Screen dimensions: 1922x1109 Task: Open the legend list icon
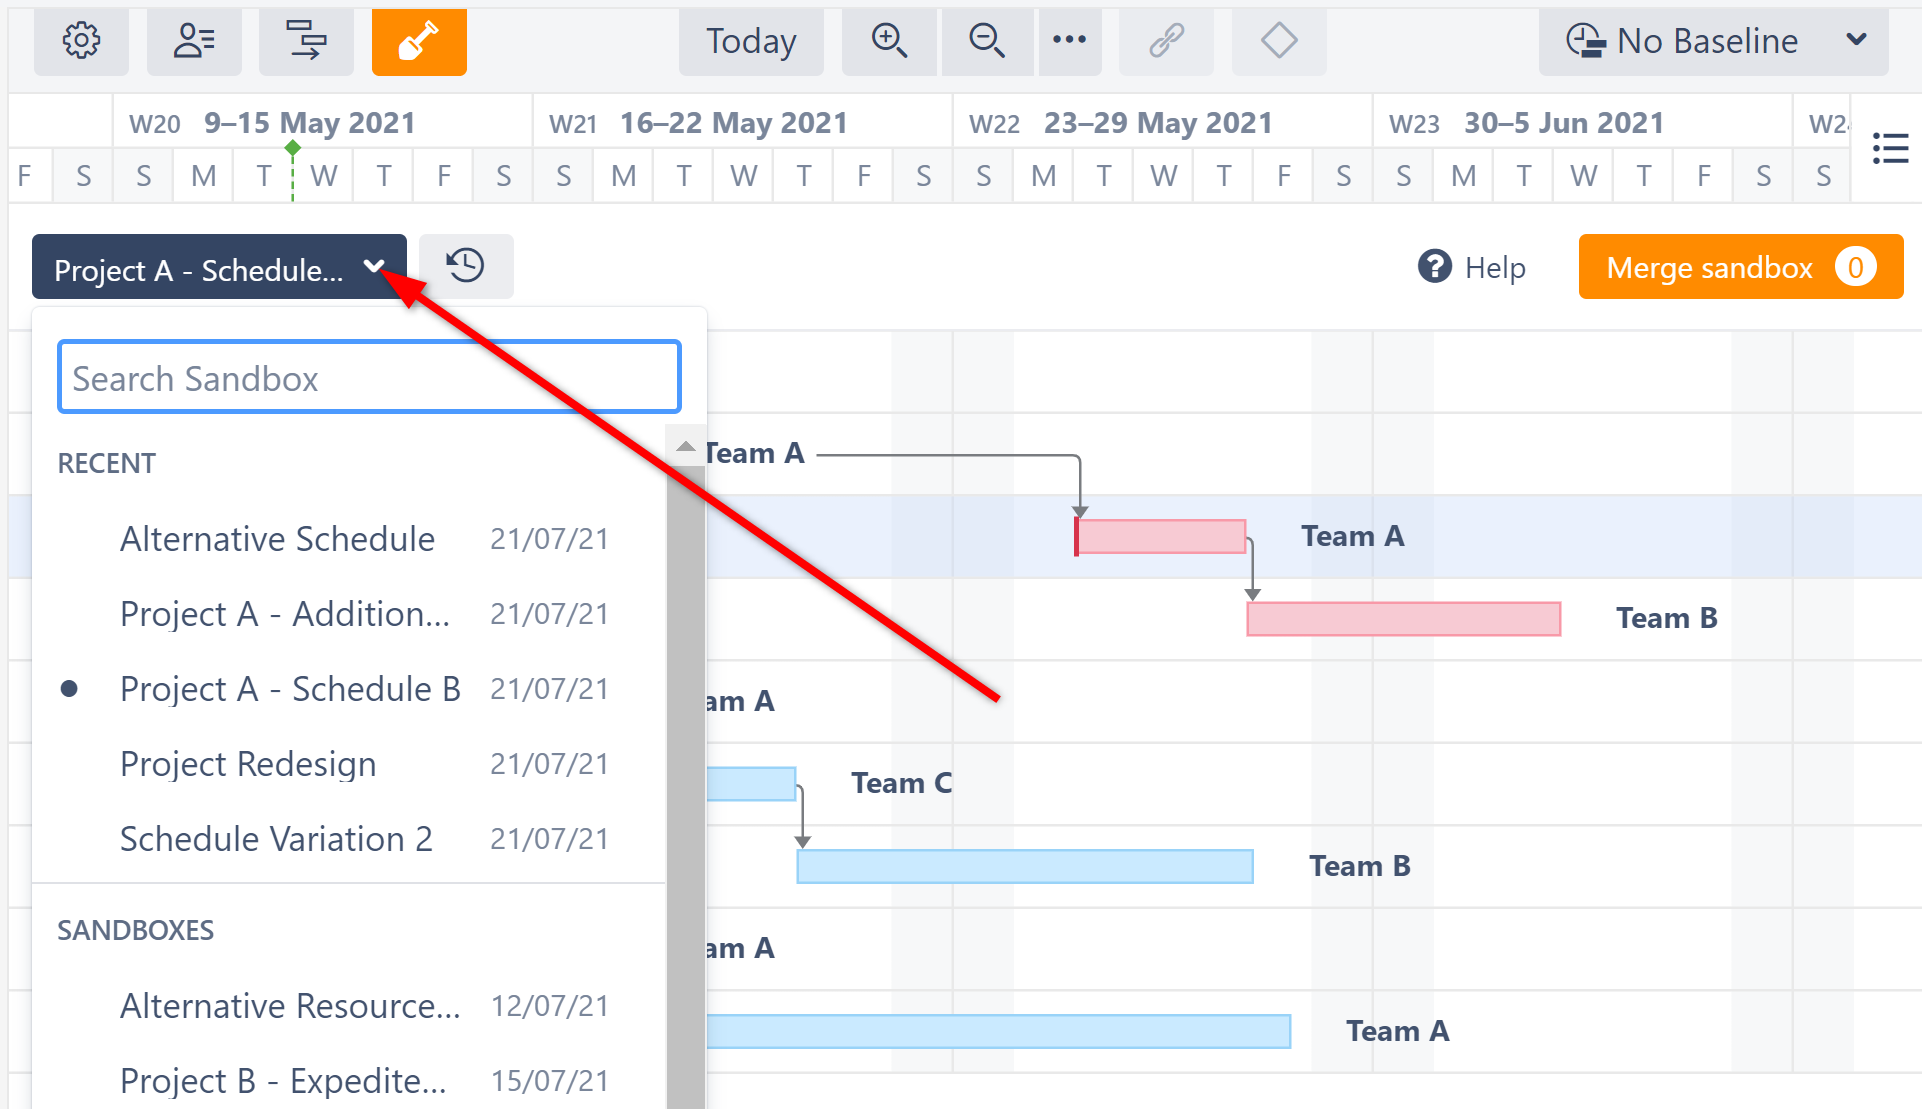[1890, 149]
